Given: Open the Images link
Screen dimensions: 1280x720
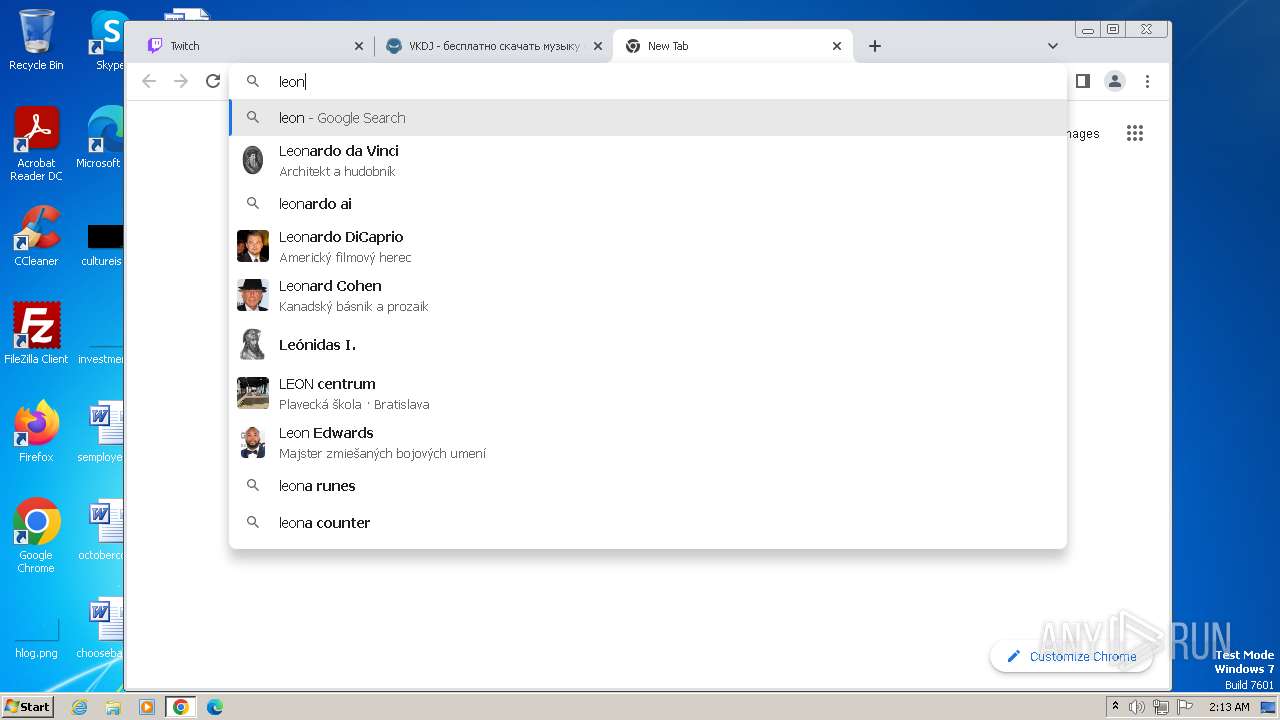Looking at the screenshot, I should point(1081,133).
